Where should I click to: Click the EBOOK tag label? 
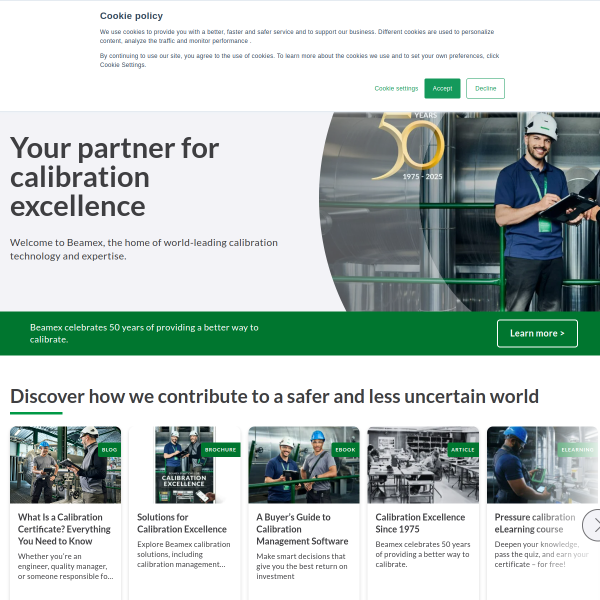click(x=345, y=450)
